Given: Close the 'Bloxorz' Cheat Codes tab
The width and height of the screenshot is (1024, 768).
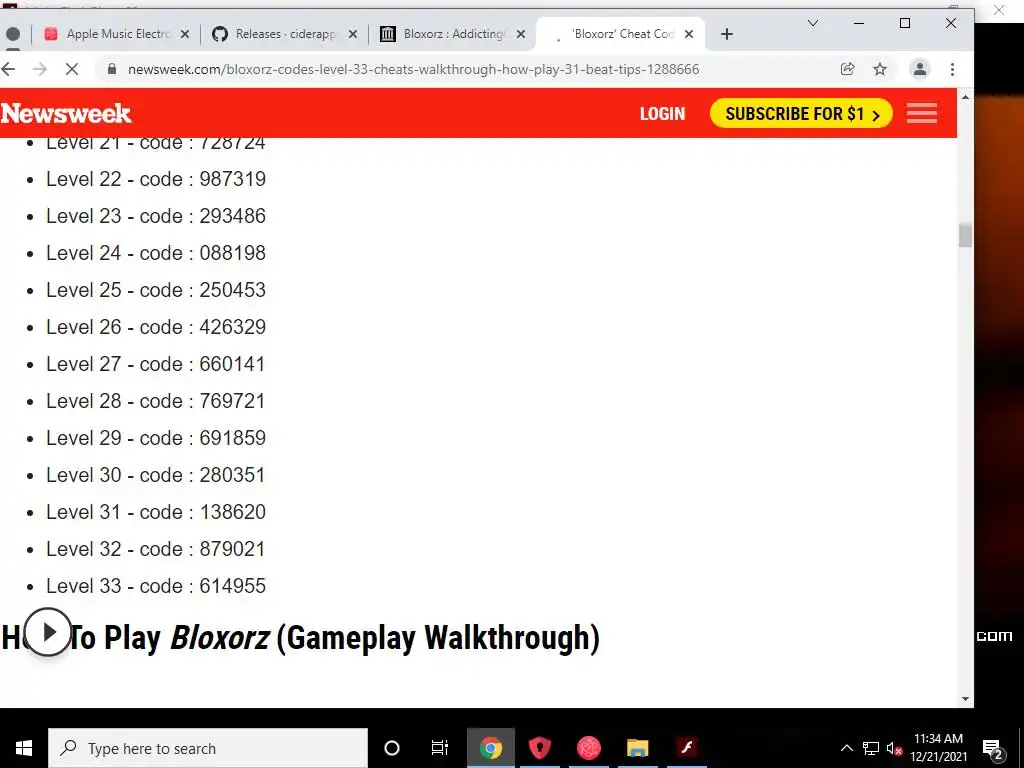Looking at the screenshot, I should [688, 34].
